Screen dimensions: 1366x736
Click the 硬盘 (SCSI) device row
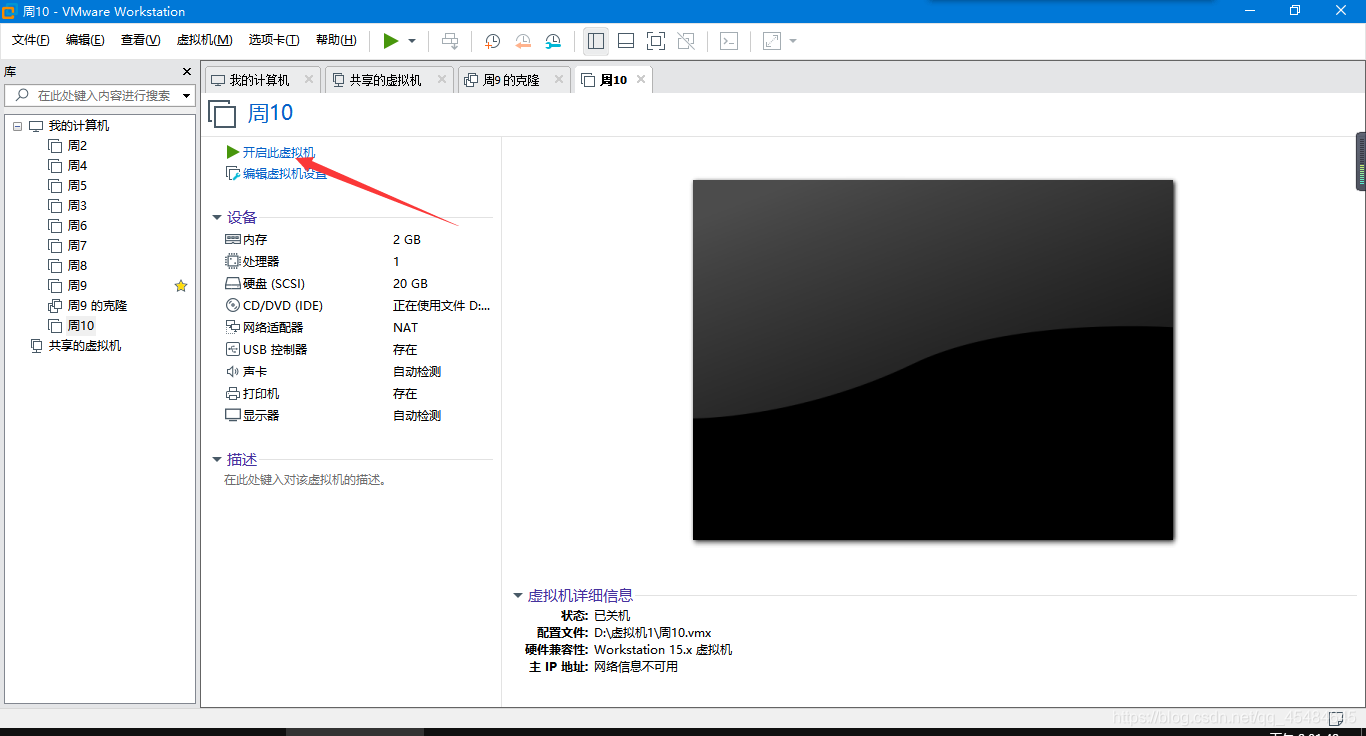click(359, 284)
